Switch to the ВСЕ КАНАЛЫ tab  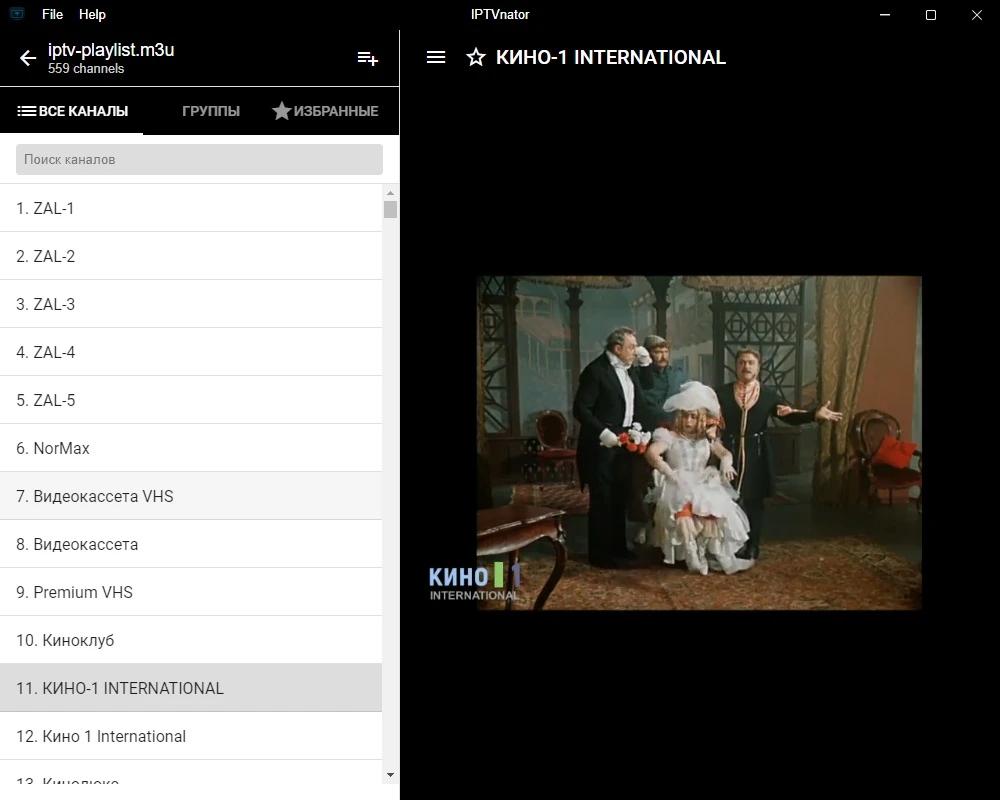(72, 111)
